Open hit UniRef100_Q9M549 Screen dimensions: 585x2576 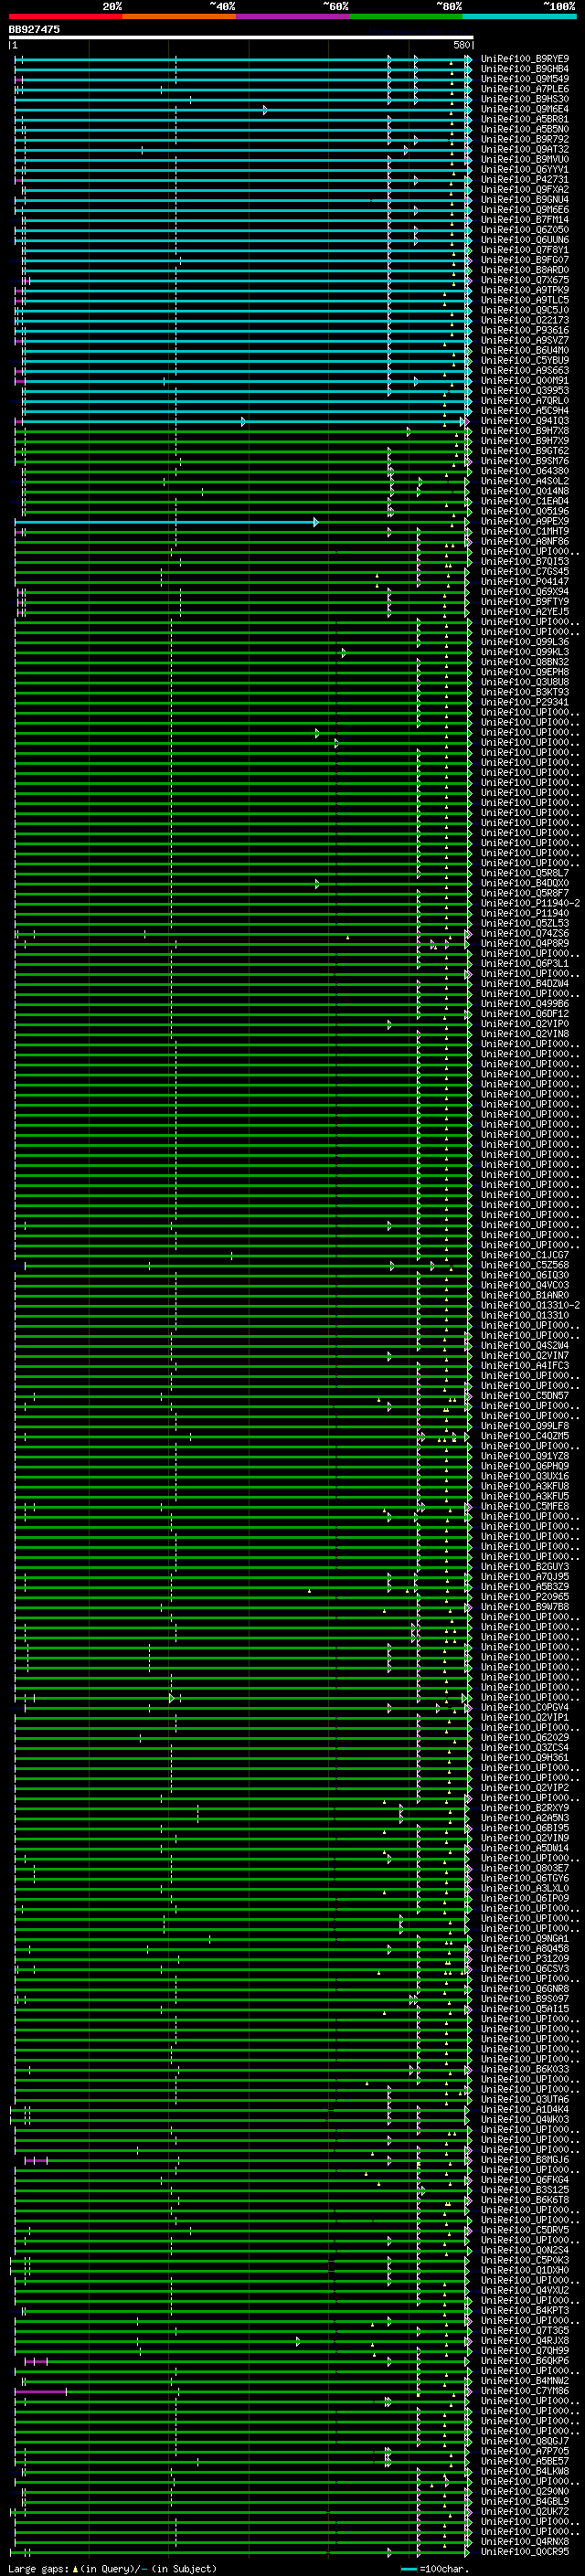525,79
